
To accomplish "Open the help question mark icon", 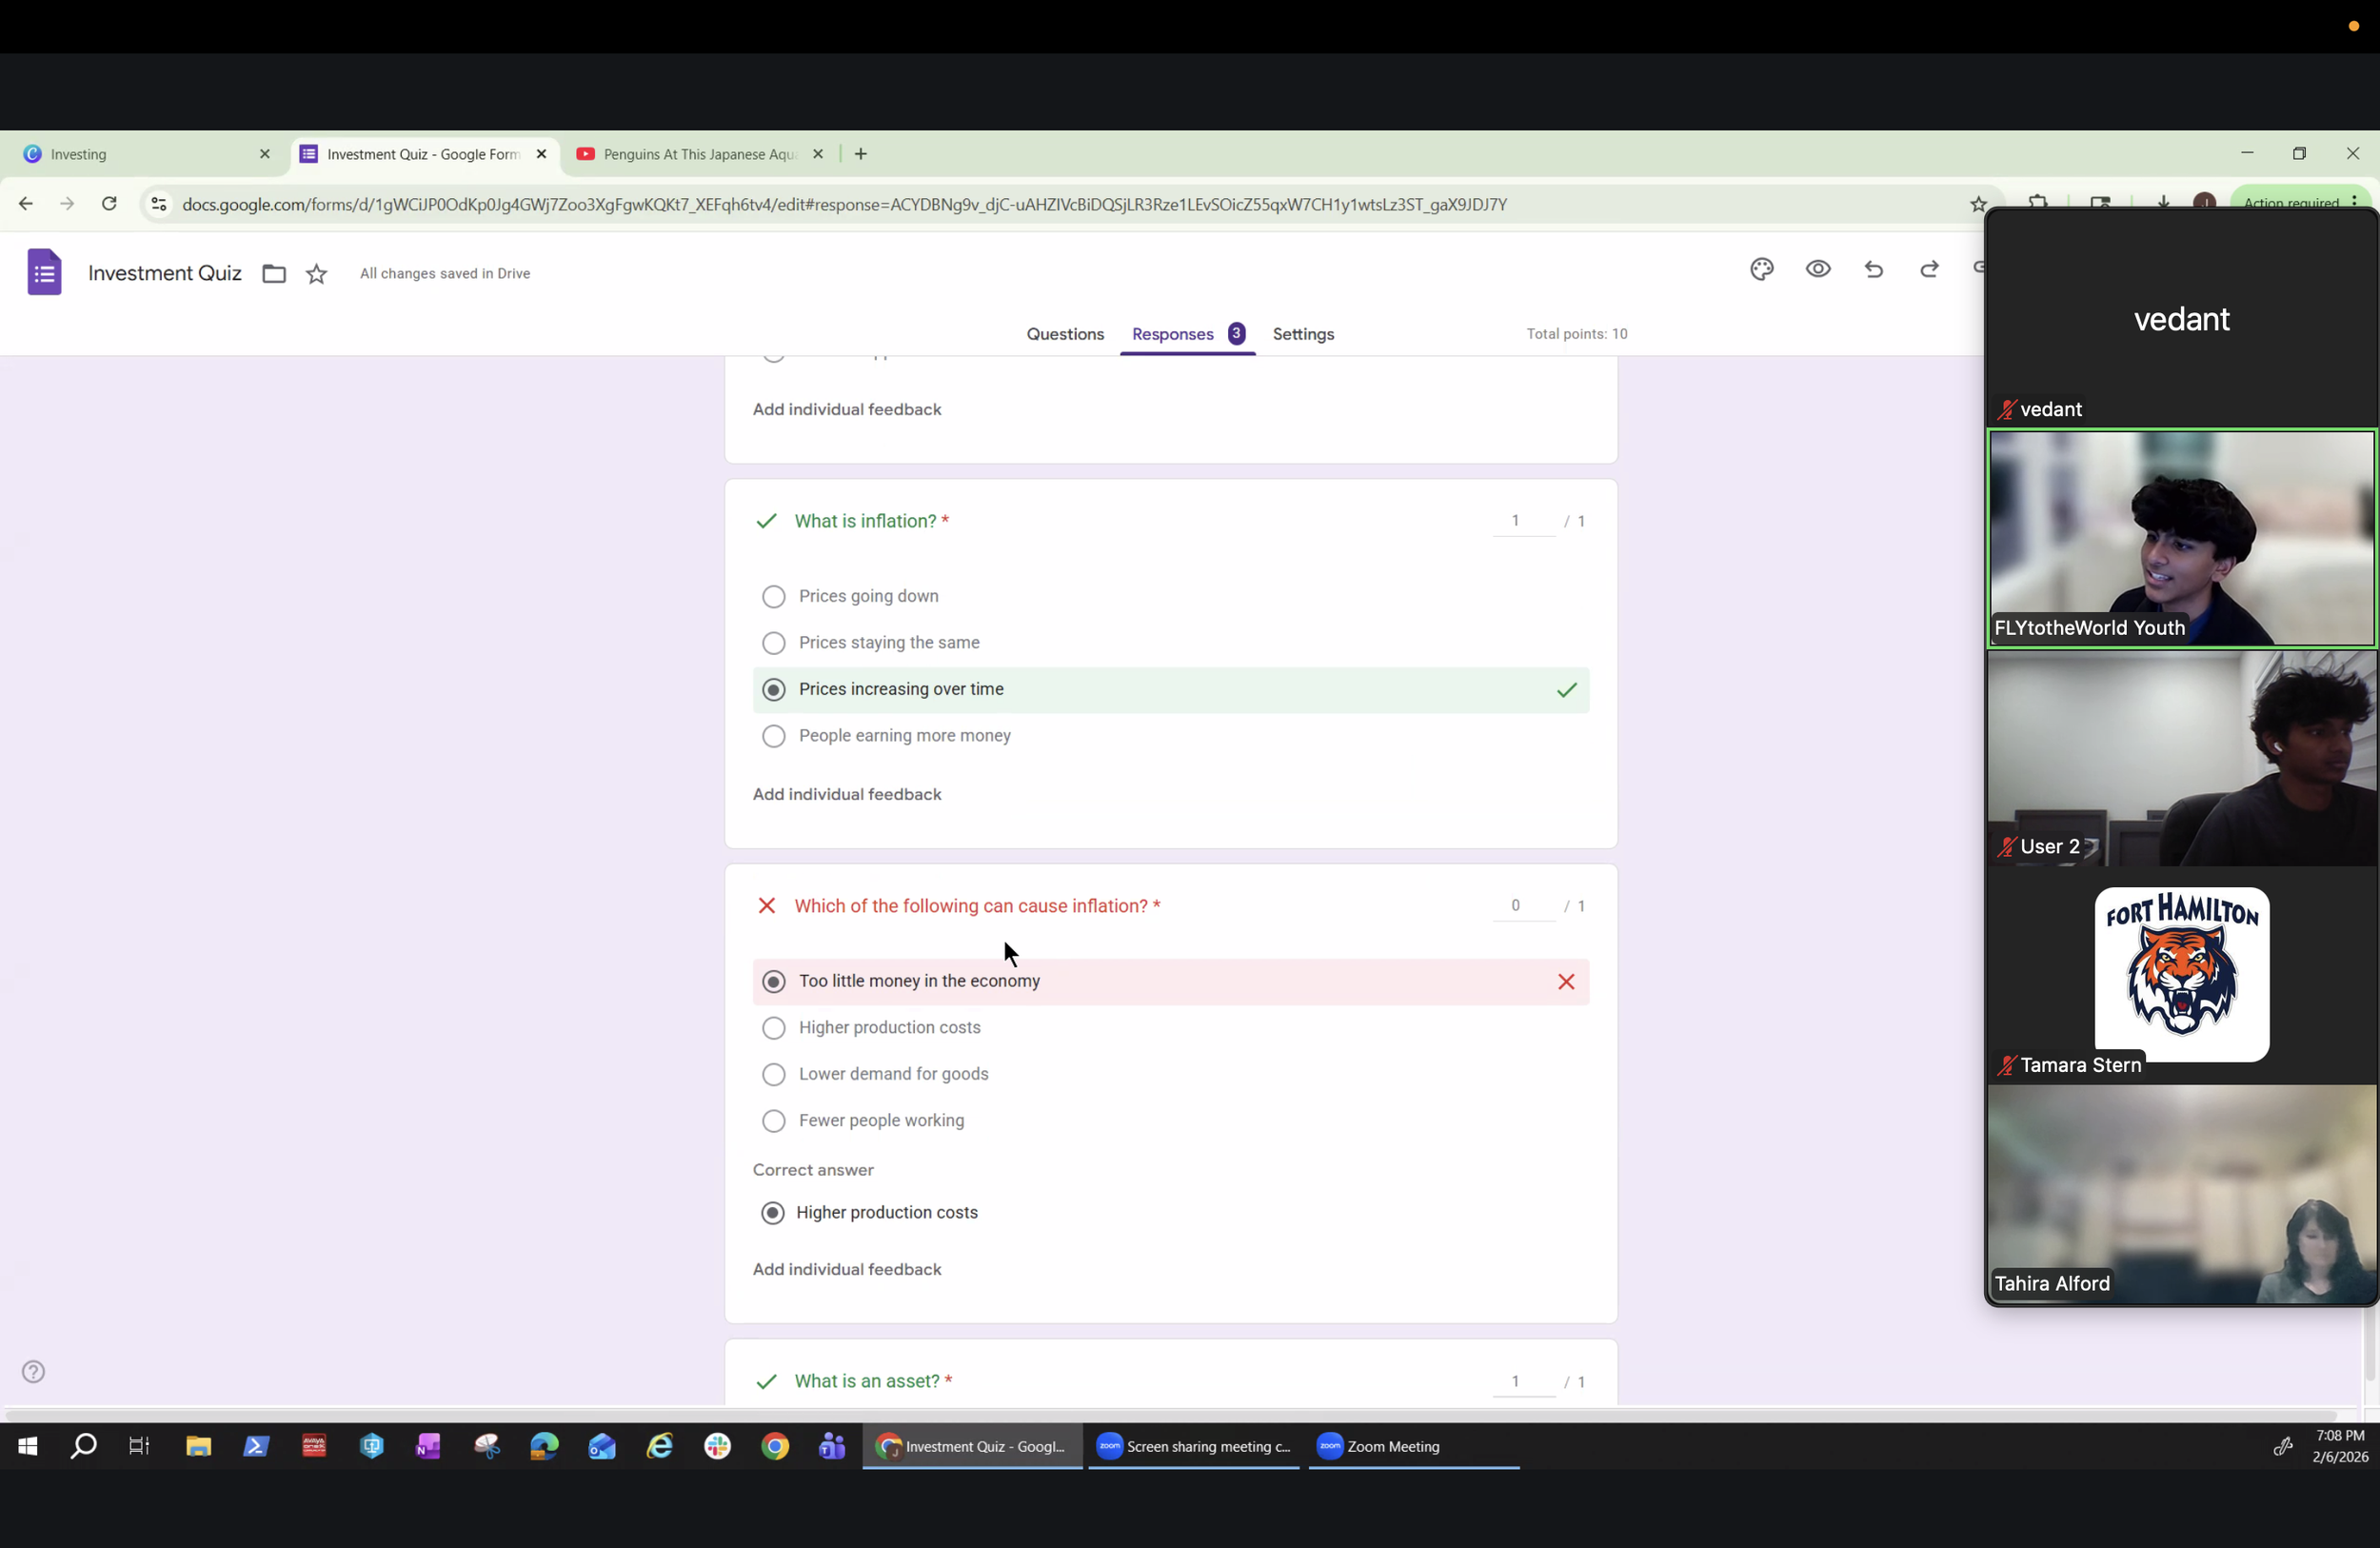I will point(34,1371).
